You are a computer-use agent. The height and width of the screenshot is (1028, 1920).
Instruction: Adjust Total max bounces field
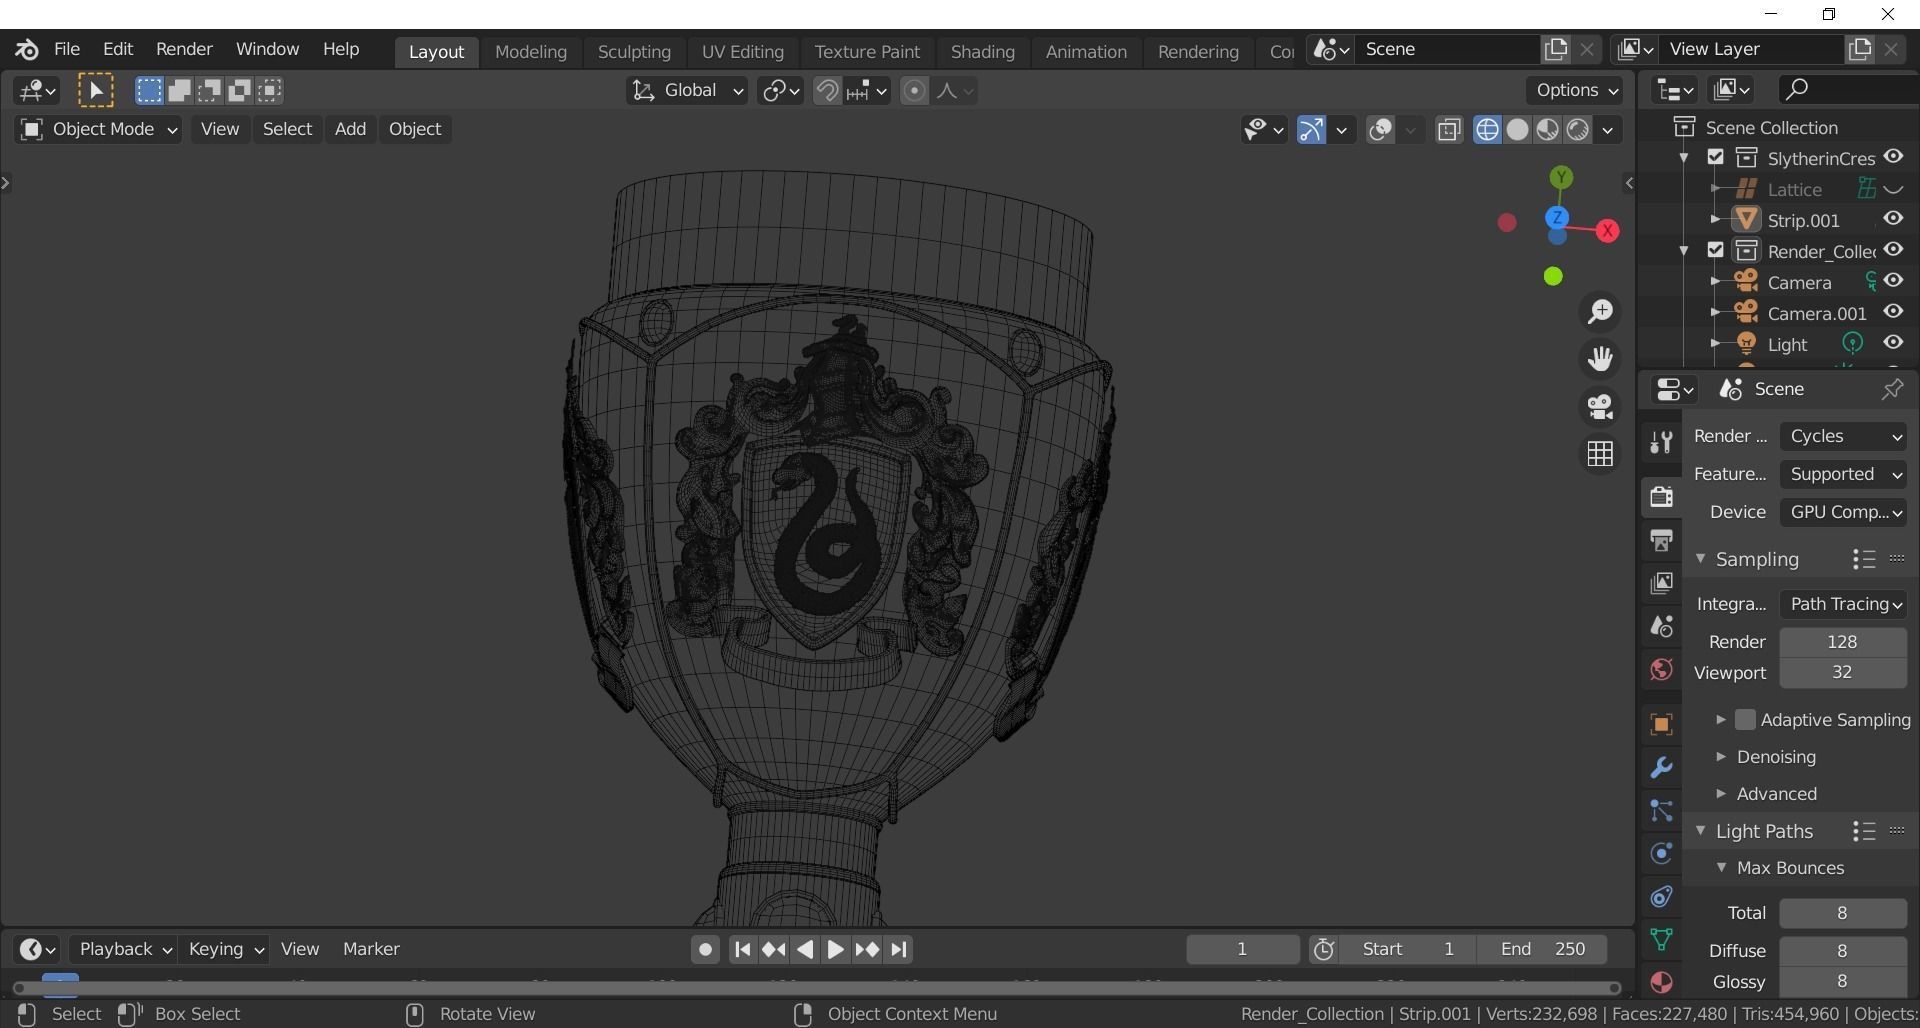point(1843,913)
